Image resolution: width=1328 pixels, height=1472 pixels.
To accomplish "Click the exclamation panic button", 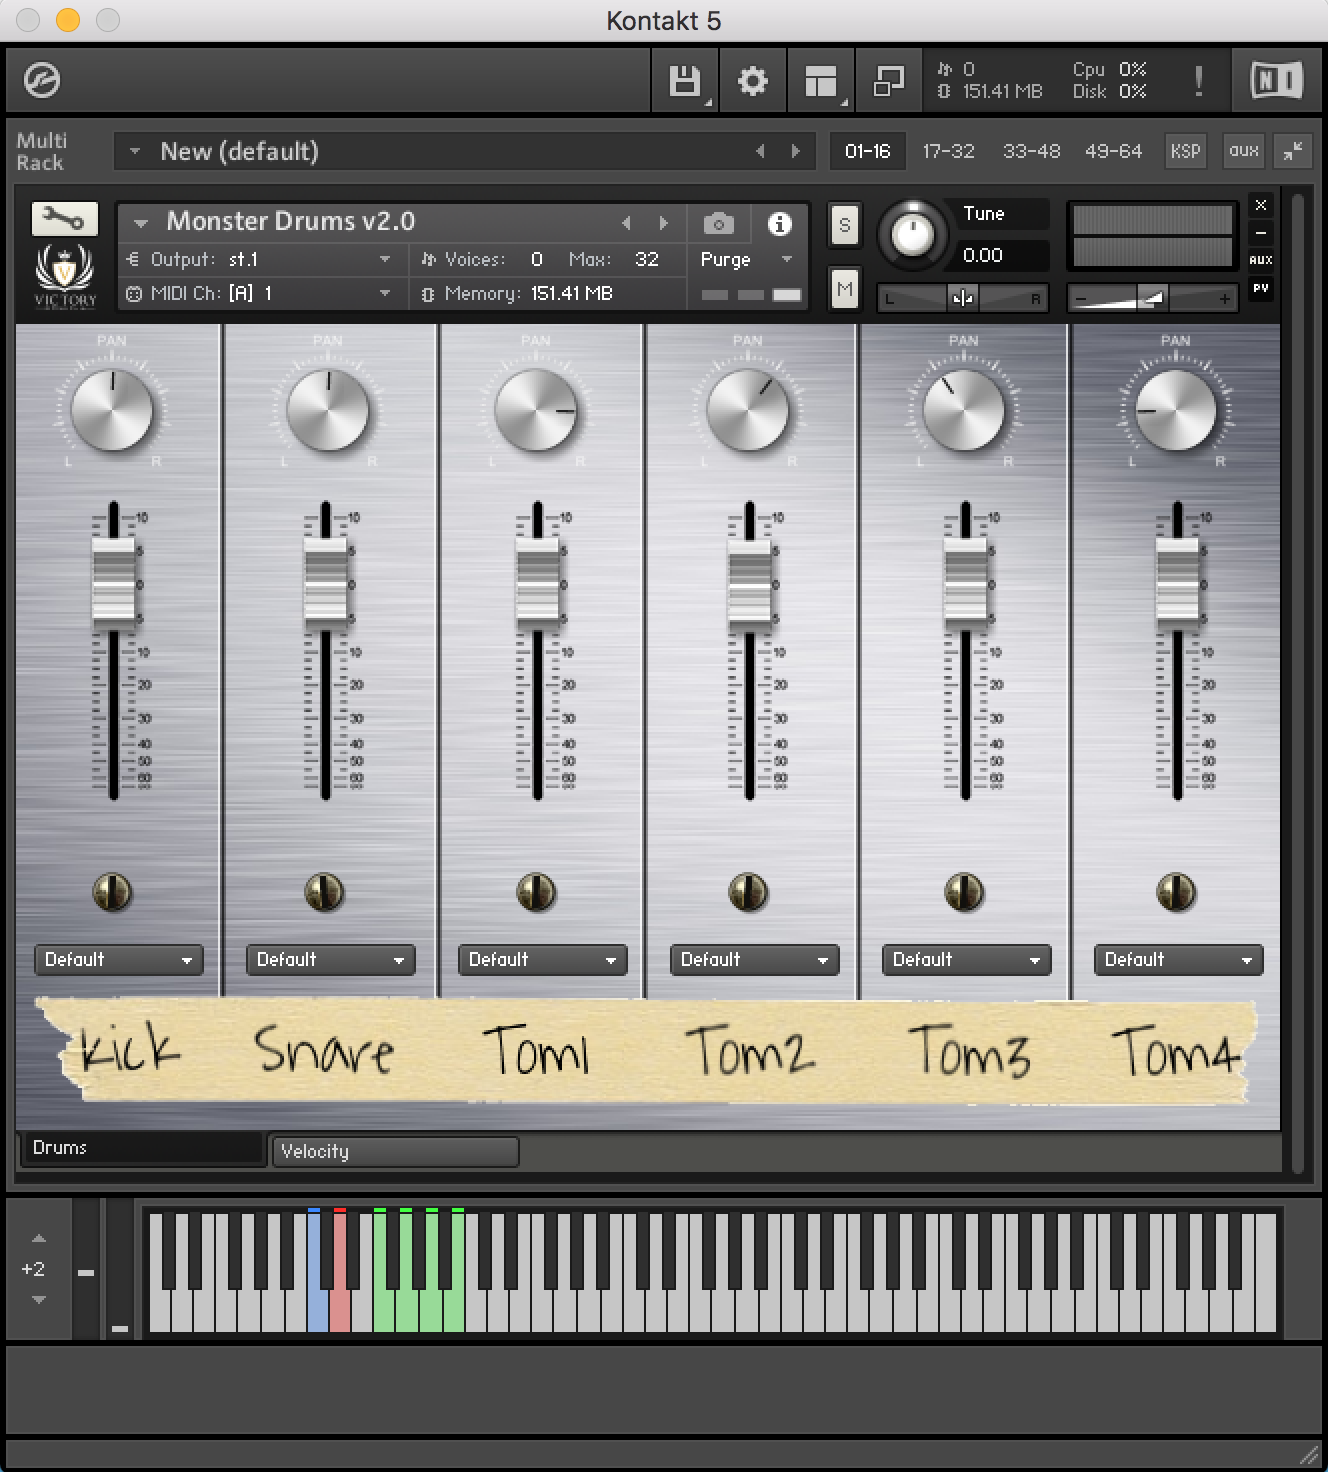I will [x=1198, y=81].
